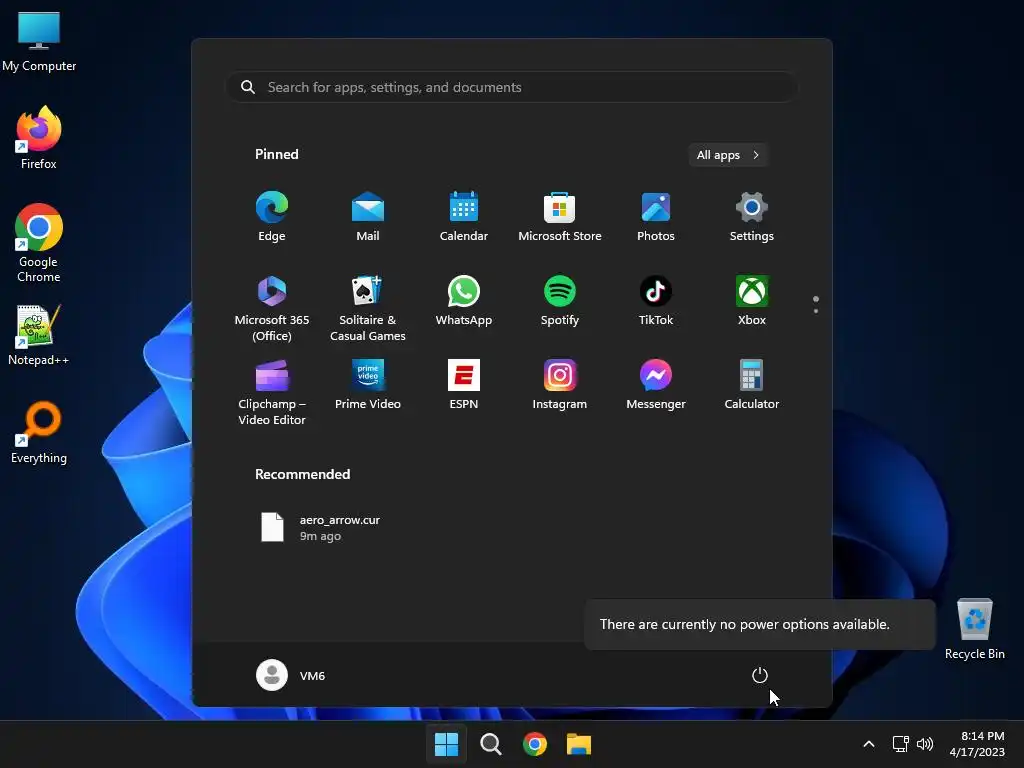Open Chrome from the taskbar
Viewport: 1024px width, 768px height.
pyautogui.click(x=535, y=744)
